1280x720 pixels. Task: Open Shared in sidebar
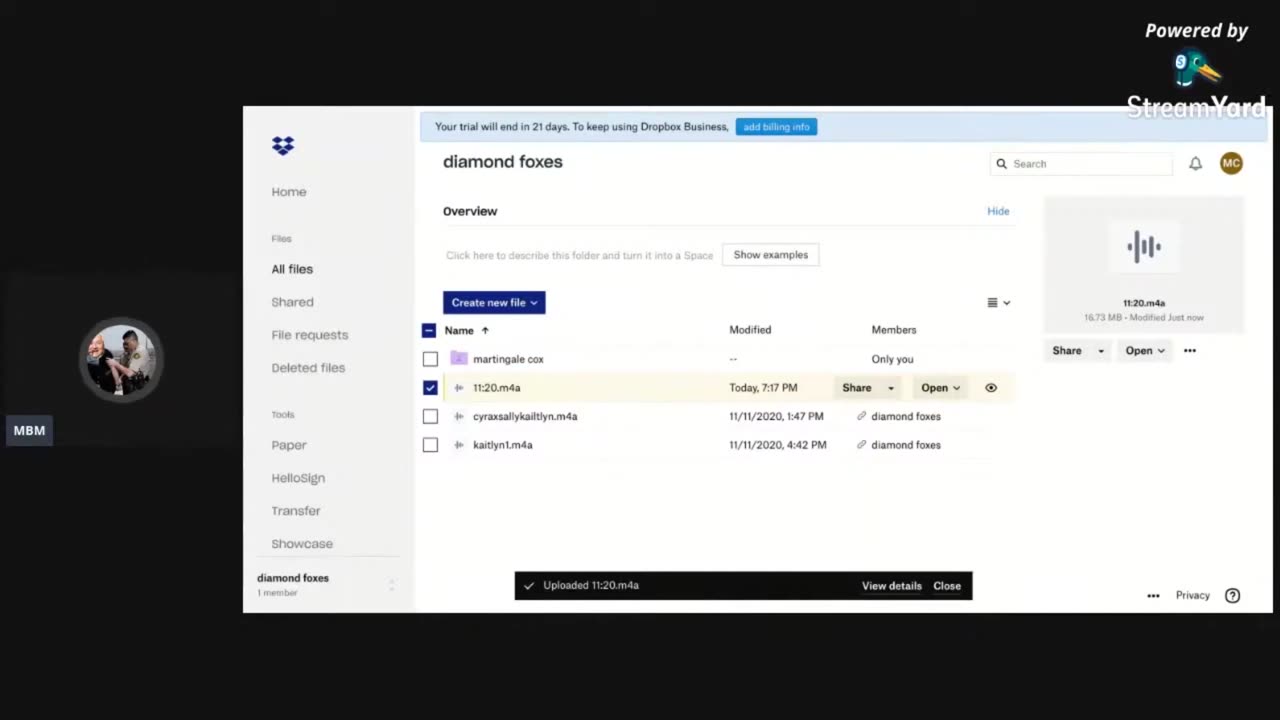tap(292, 302)
